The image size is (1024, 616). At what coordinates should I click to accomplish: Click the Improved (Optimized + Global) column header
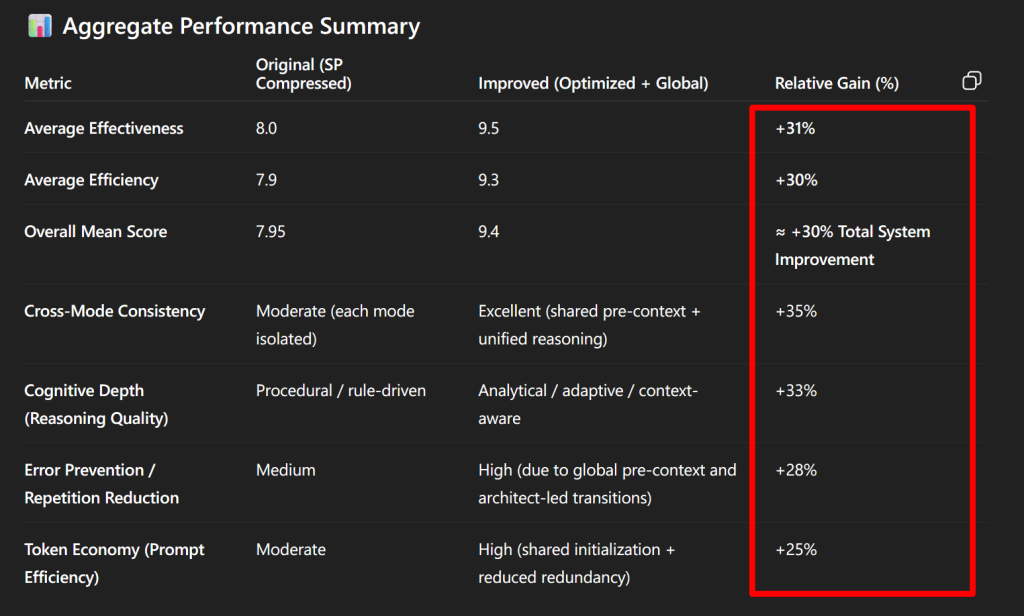point(593,83)
